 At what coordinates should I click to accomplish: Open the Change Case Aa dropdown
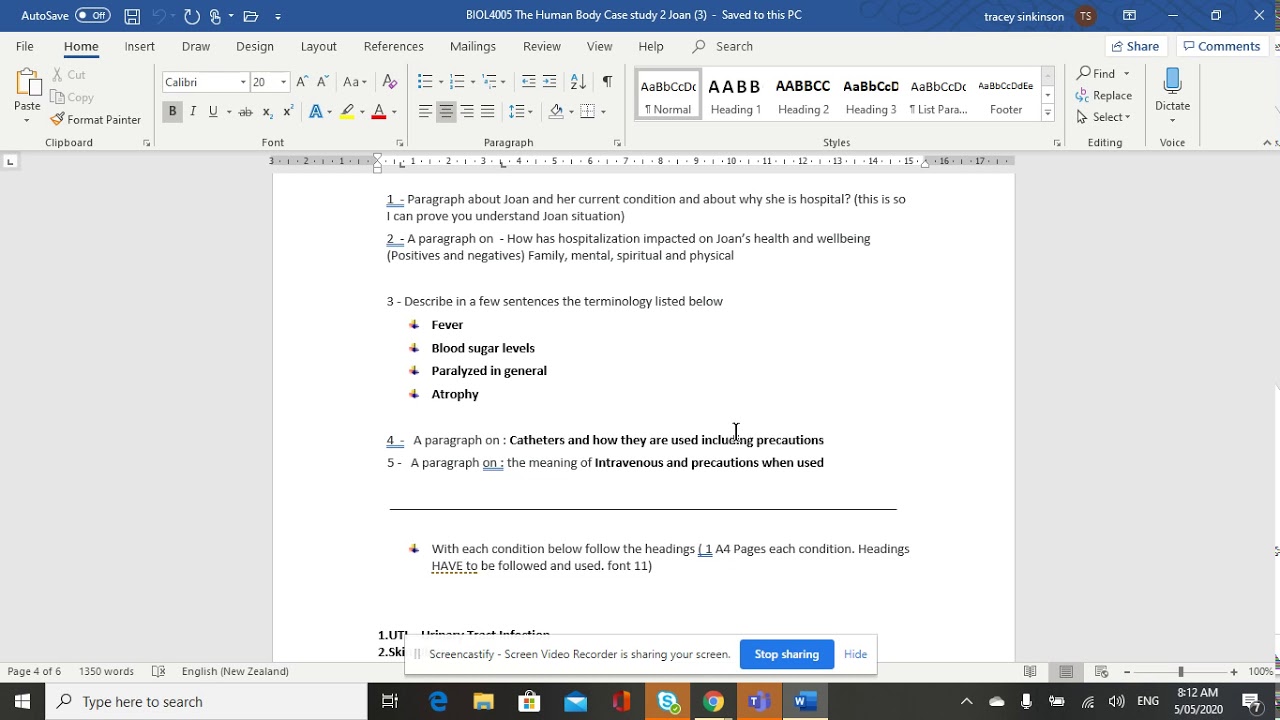355,82
